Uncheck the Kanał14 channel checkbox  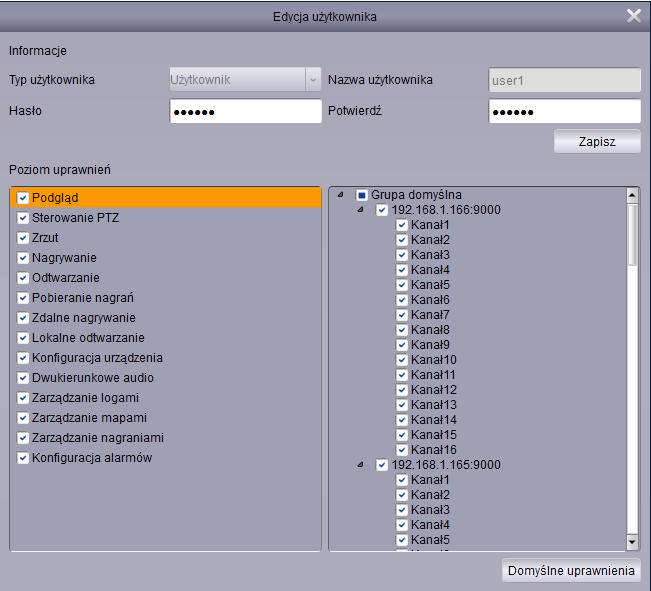pyautogui.click(x=401, y=419)
